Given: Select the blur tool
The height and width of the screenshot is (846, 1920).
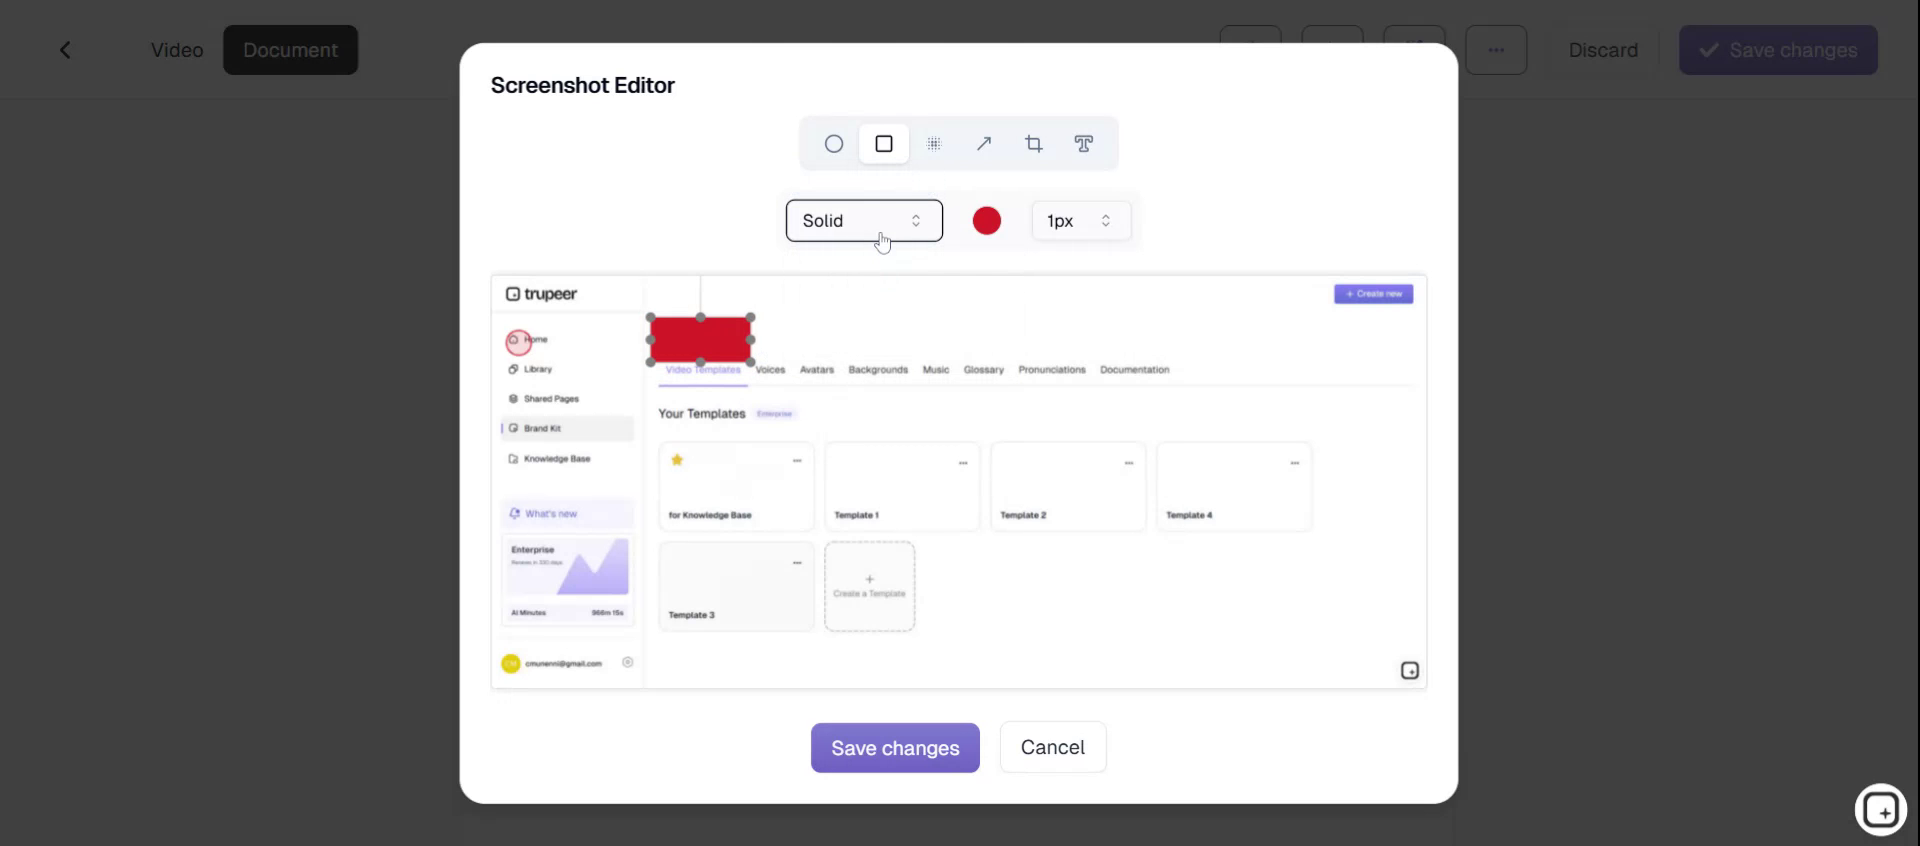Looking at the screenshot, I should coord(934,144).
